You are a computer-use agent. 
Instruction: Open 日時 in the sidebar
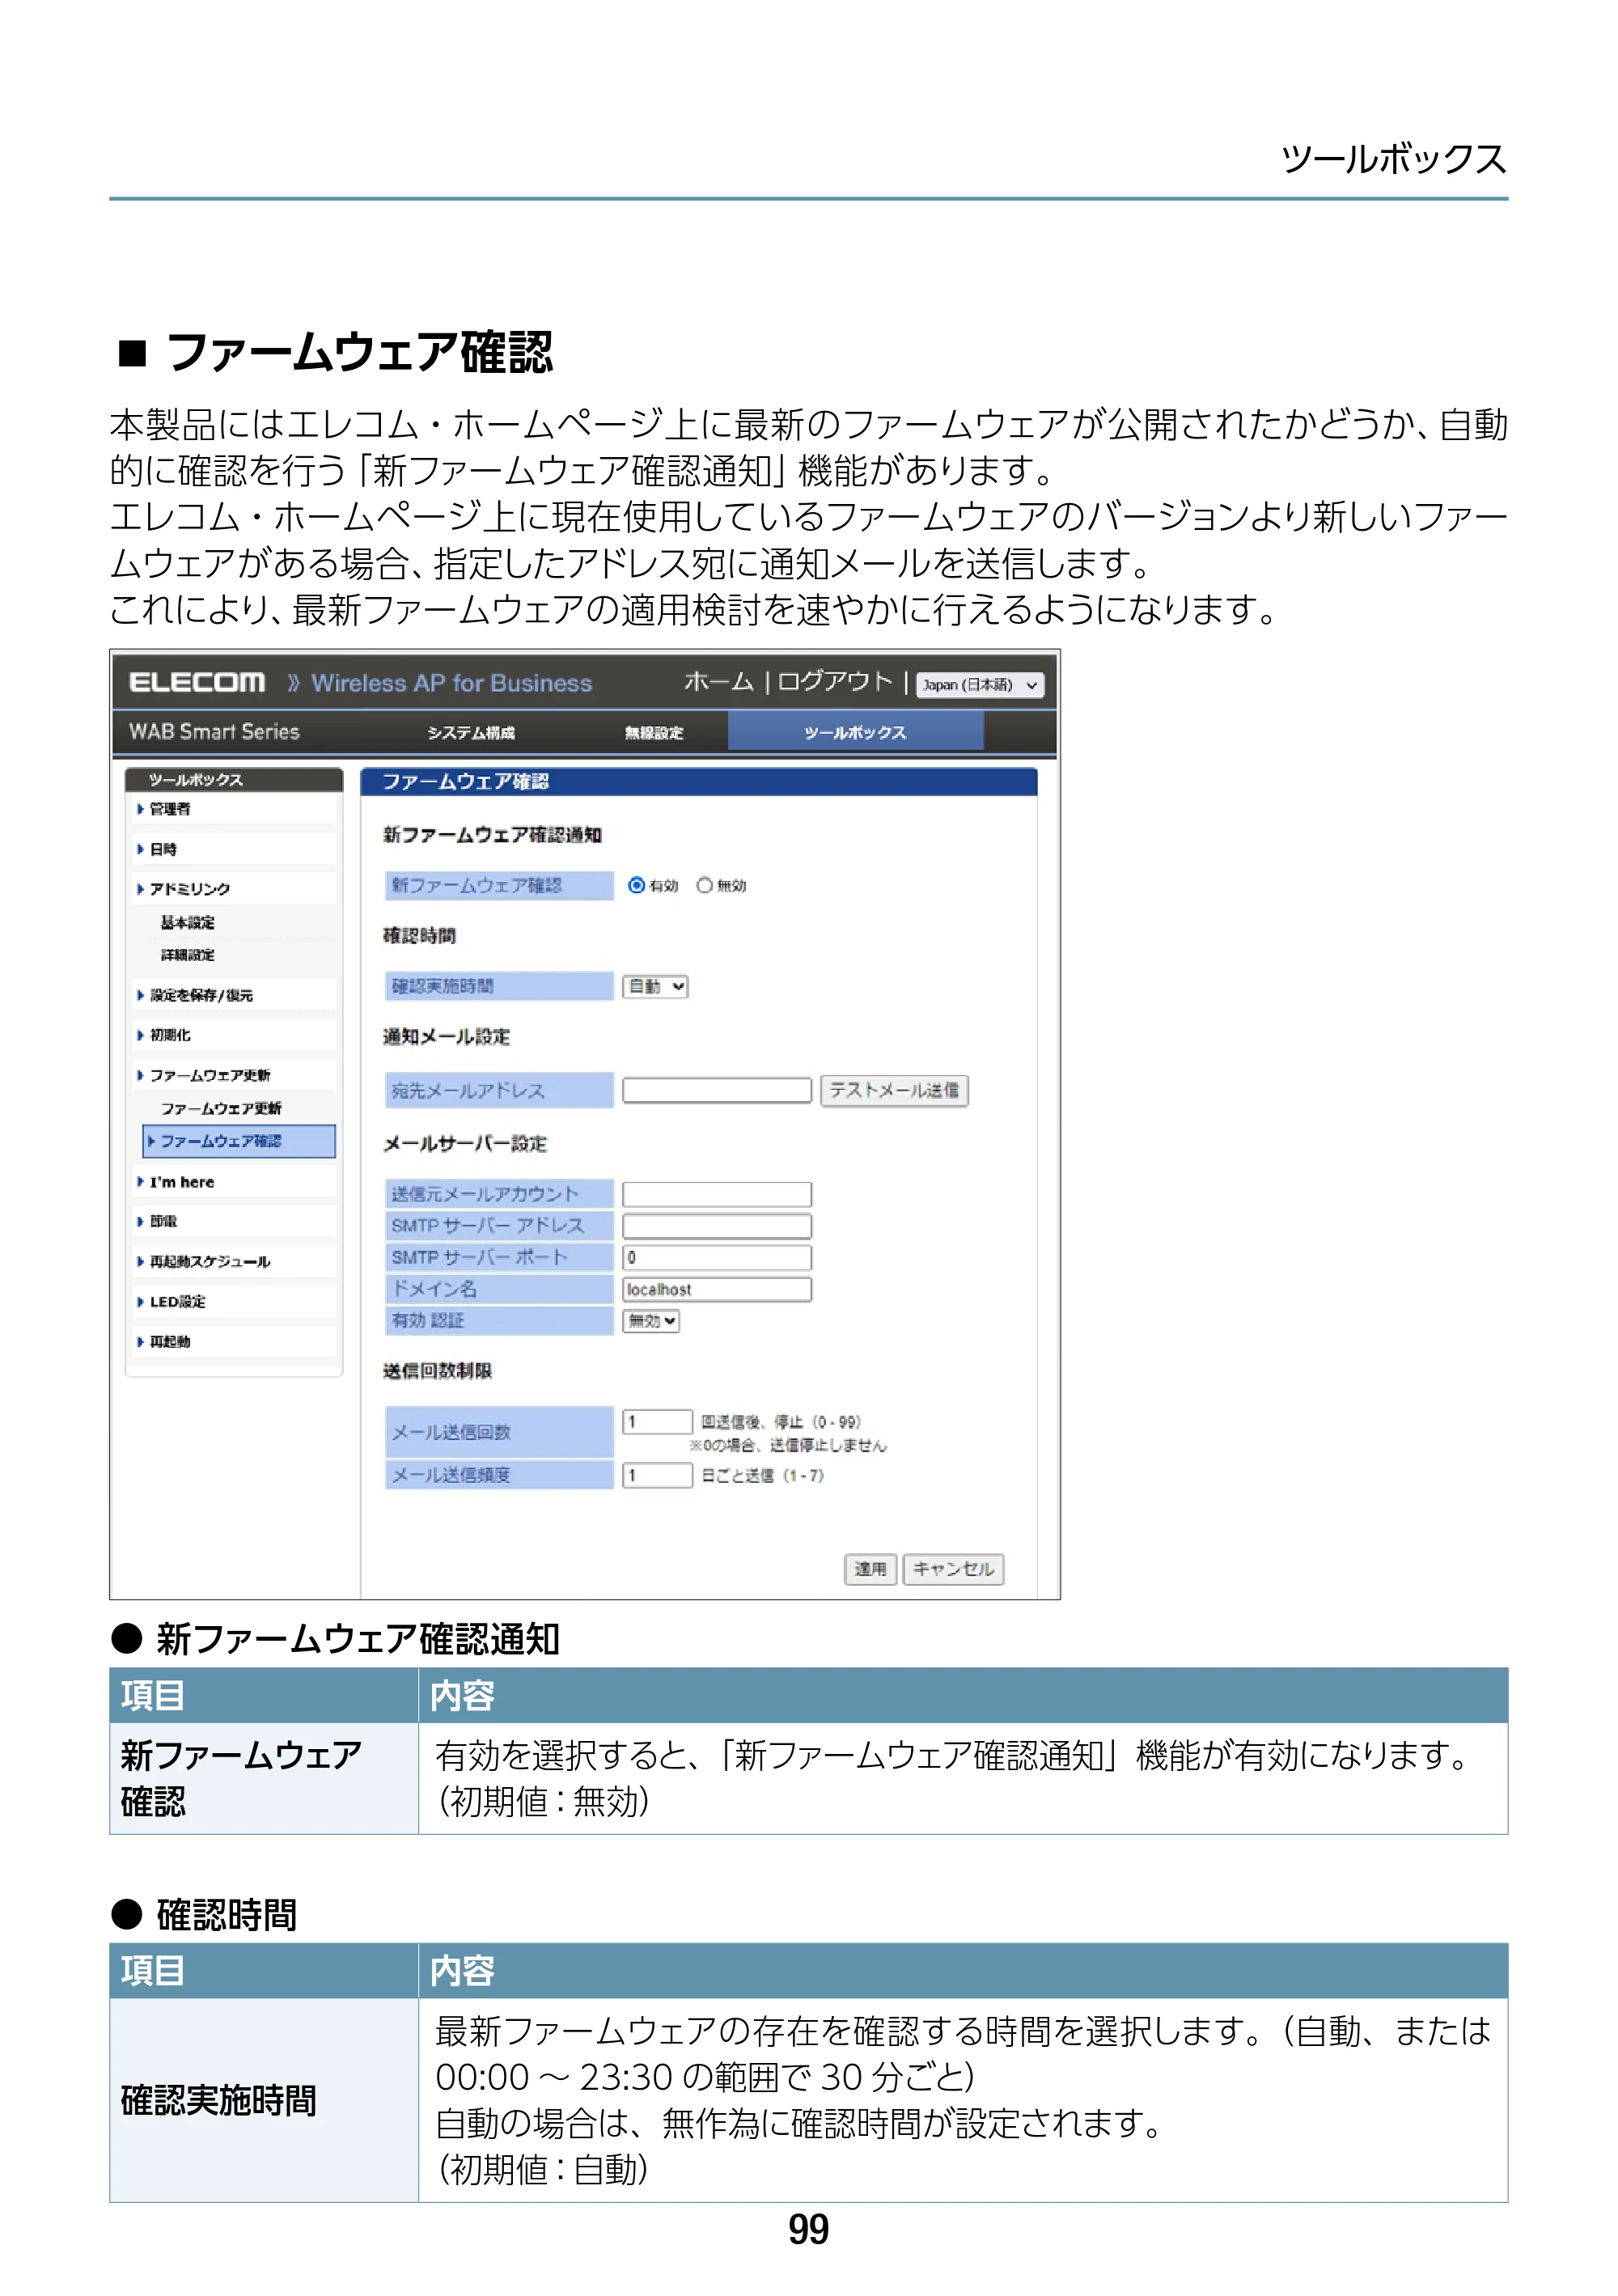(x=163, y=849)
